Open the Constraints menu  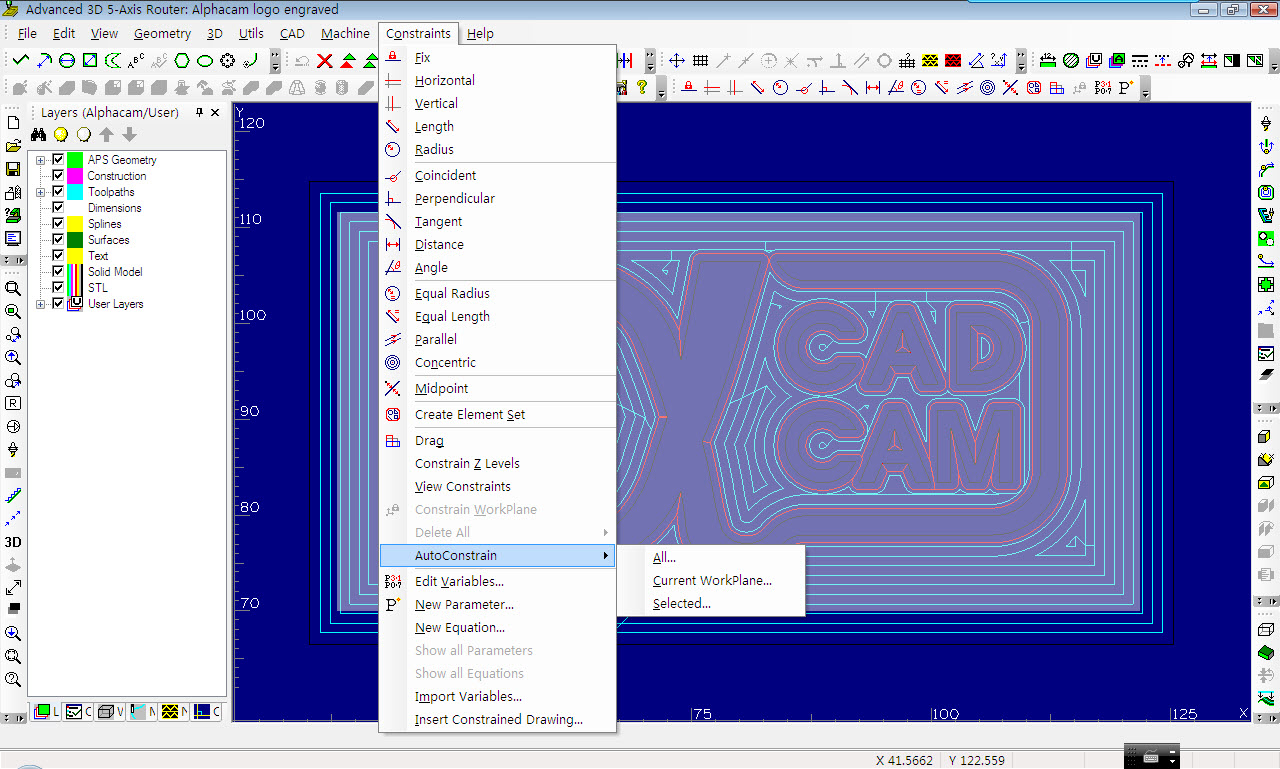[418, 33]
